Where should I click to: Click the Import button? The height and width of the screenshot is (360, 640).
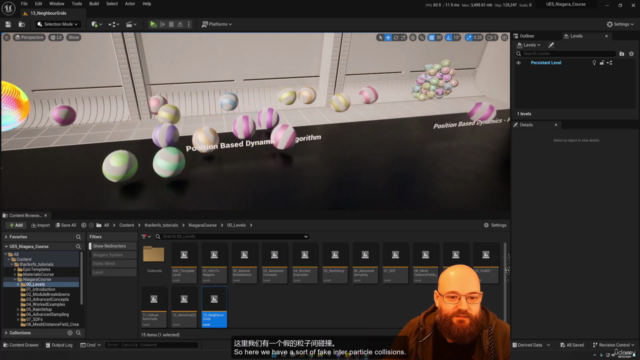point(40,225)
